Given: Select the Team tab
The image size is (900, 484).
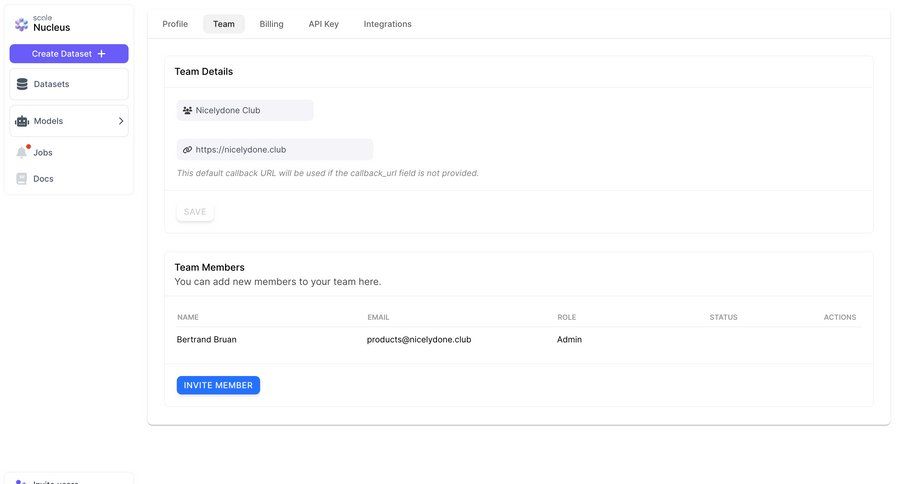Looking at the screenshot, I should 224,24.
